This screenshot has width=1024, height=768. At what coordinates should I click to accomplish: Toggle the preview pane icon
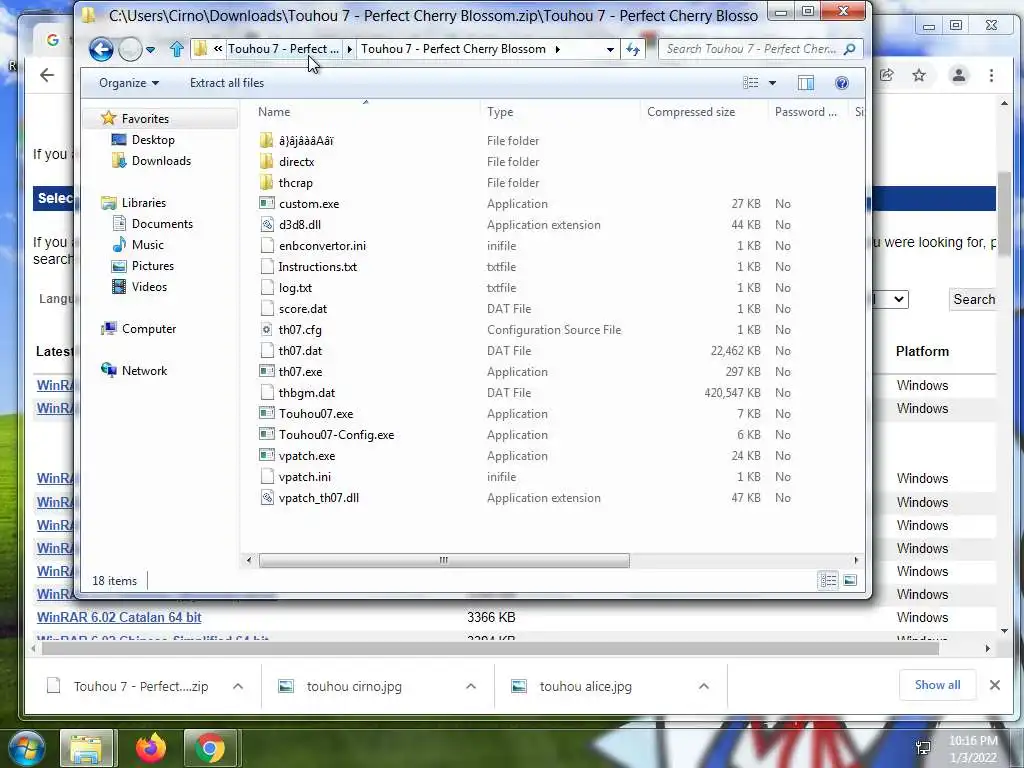click(x=806, y=83)
